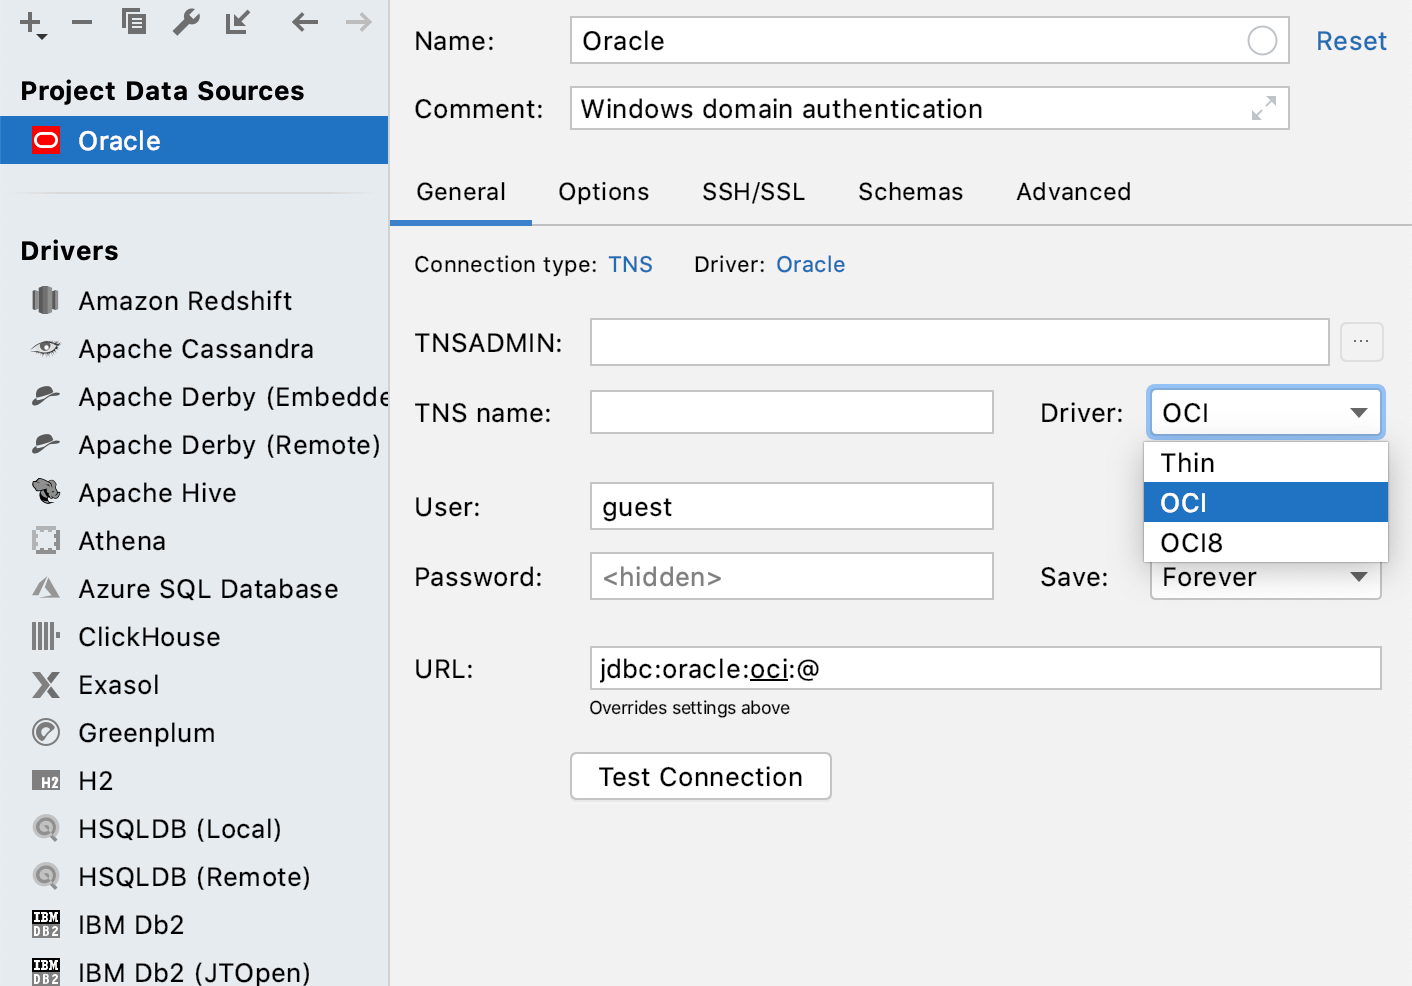Click the Athena driver icon
This screenshot has width=1412, height=986.
coord(46,540)
